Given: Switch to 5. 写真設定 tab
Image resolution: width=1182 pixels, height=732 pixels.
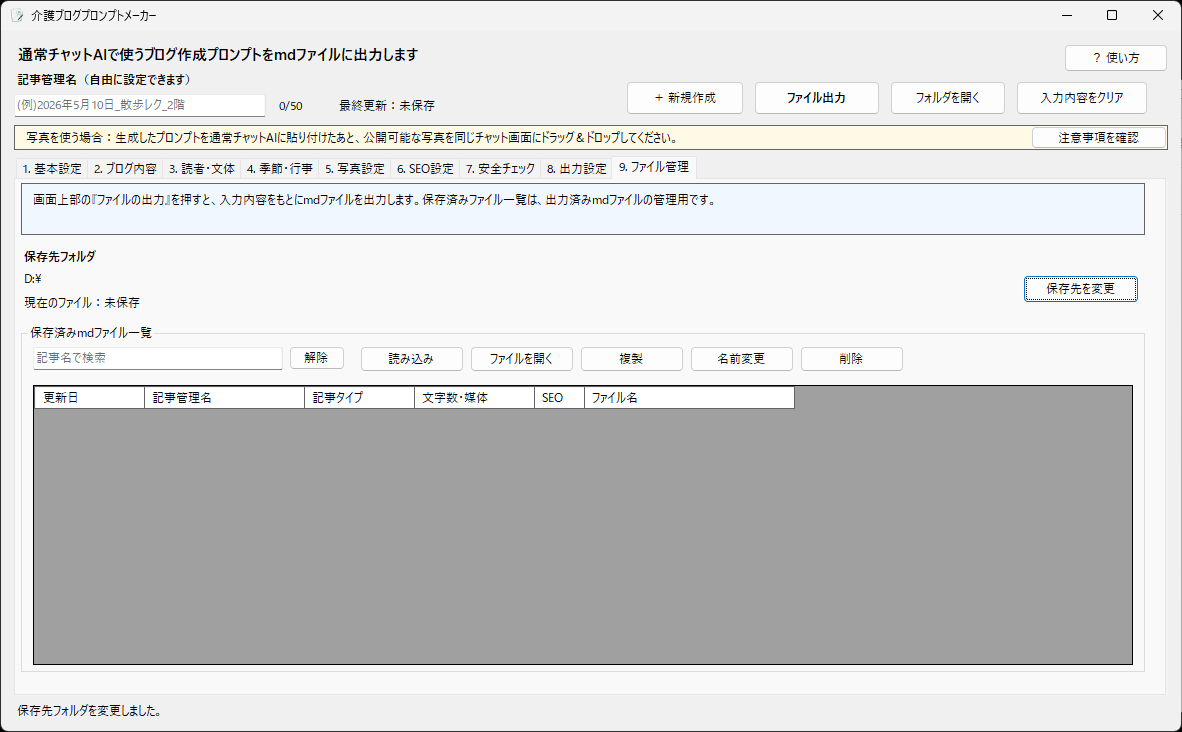Looking at the screenshot, I should pyautogui.click(x=354, y=169).
